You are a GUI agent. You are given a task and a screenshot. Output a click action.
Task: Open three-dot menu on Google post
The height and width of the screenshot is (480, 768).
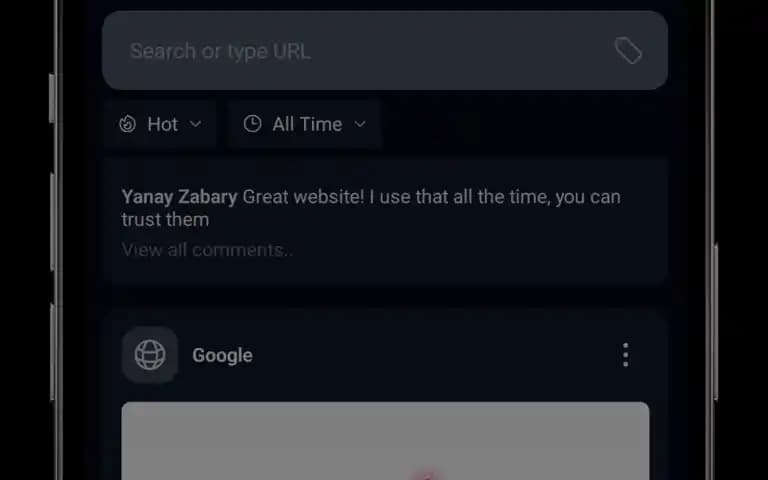coord(625,355)
